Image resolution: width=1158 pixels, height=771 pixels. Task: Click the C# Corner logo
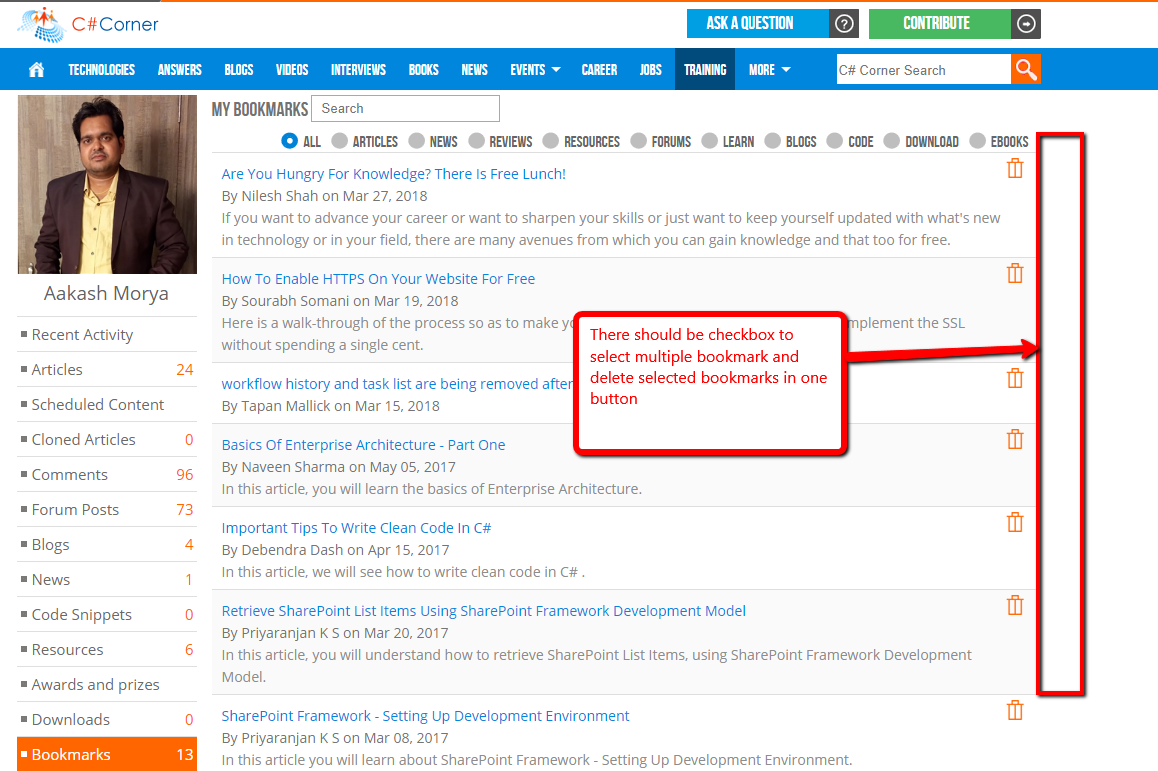[88, 24]
